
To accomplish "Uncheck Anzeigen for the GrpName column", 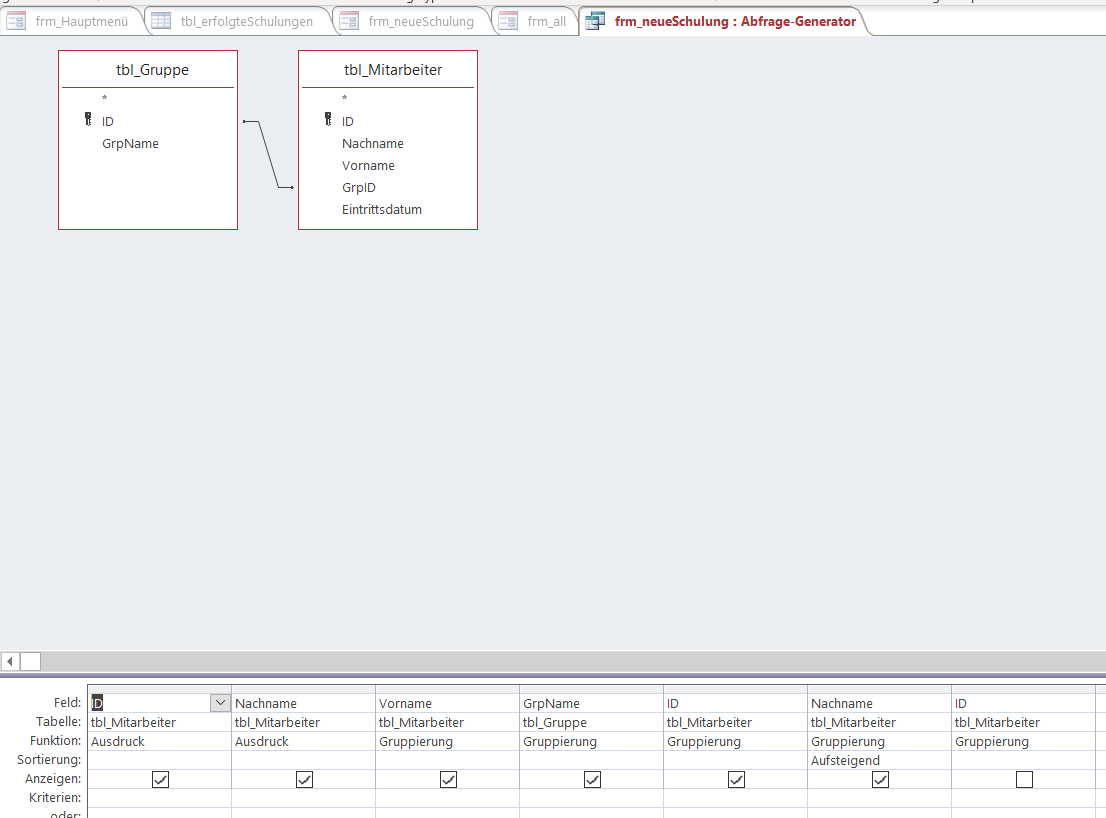I will 592,779.
